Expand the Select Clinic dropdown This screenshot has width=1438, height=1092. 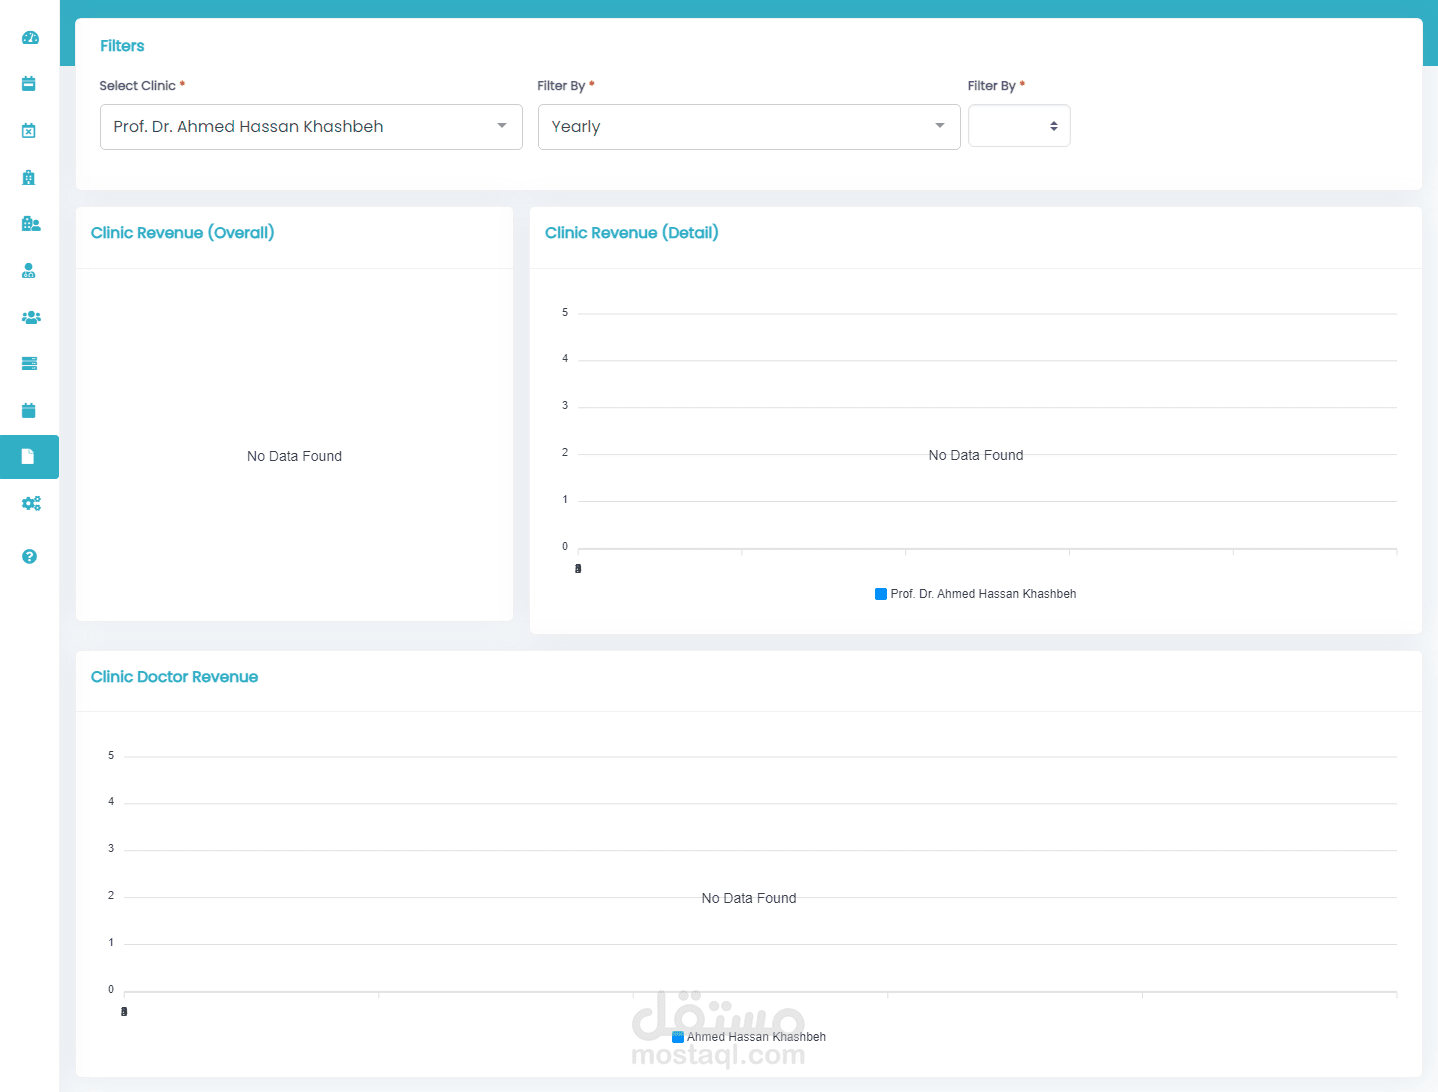pos(311,127)
